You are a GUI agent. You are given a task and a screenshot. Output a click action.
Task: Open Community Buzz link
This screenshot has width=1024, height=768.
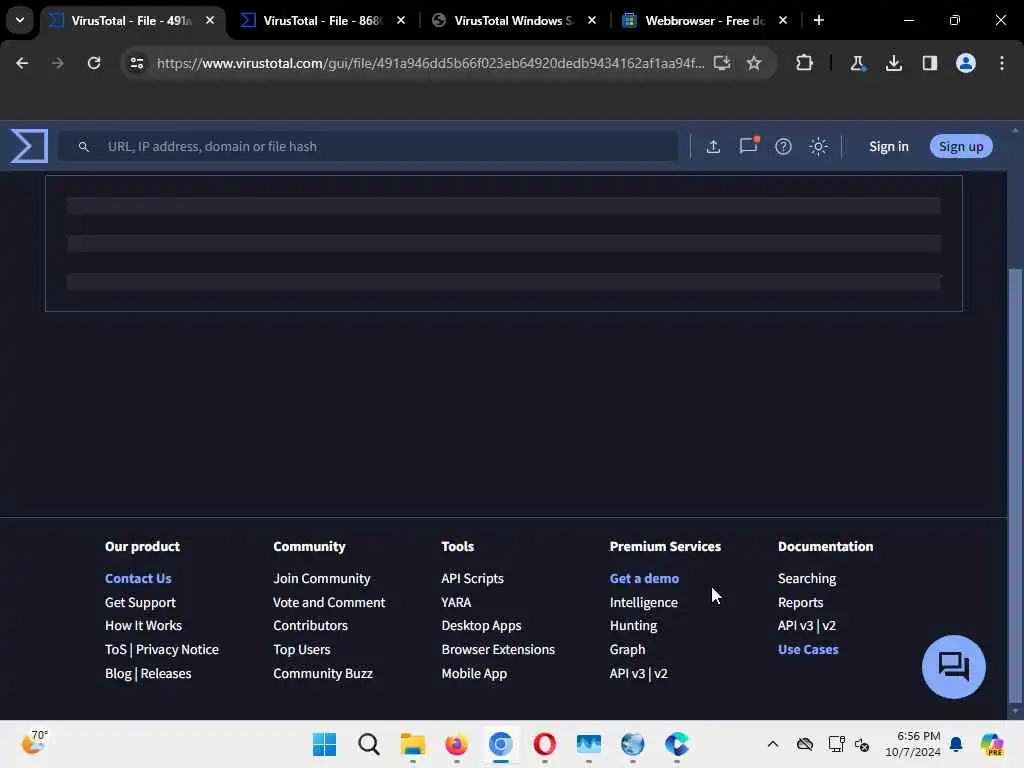click(x=323, y=673)
